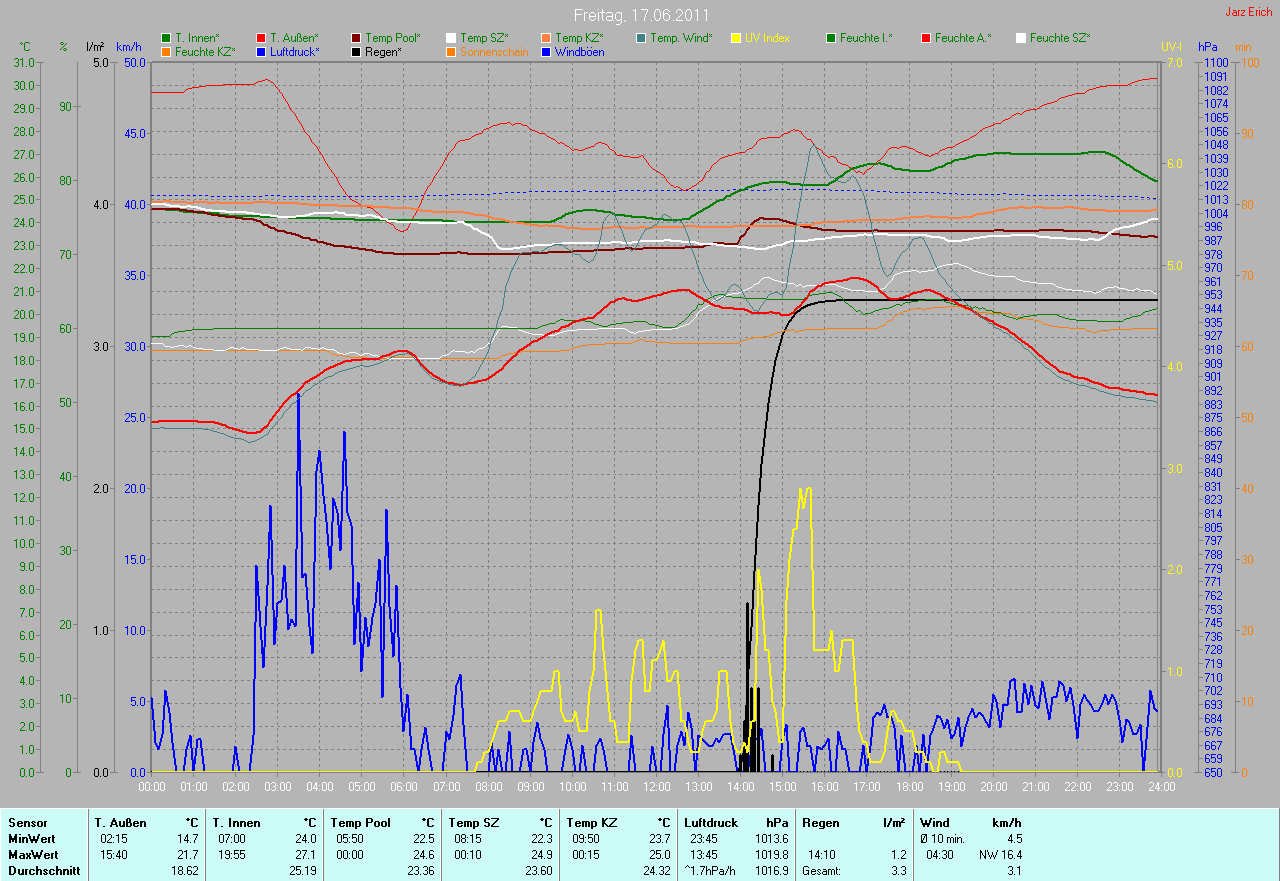Click the Luftdruck maximum '1019.8'
This screenshot has height=881, width=1280.
click(771, 855)
